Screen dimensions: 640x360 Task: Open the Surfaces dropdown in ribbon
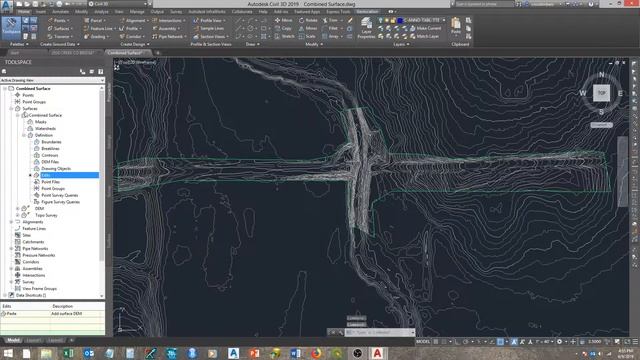(60, 29)
